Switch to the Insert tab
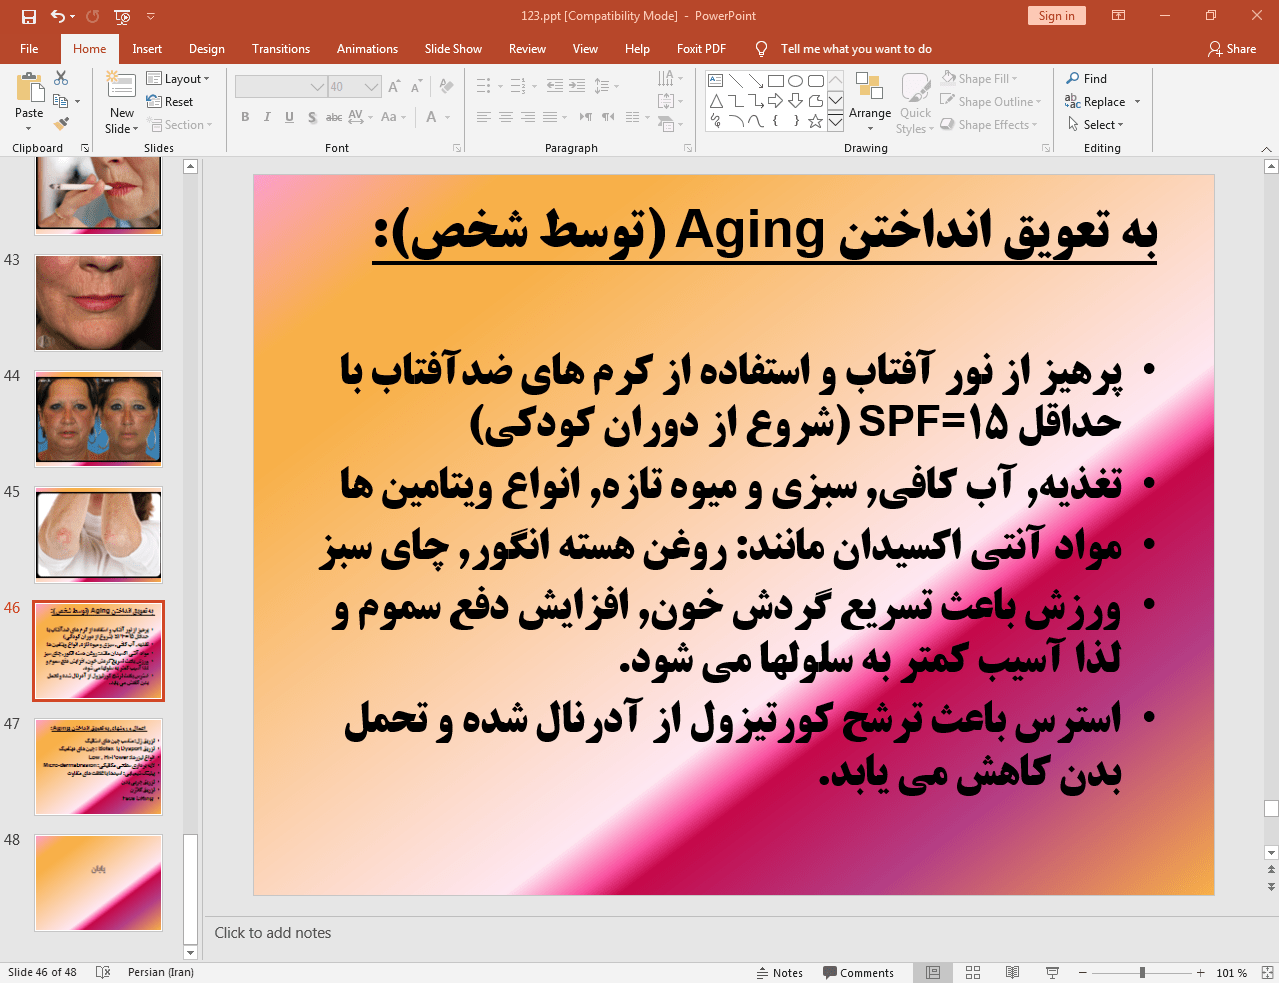 147,49
